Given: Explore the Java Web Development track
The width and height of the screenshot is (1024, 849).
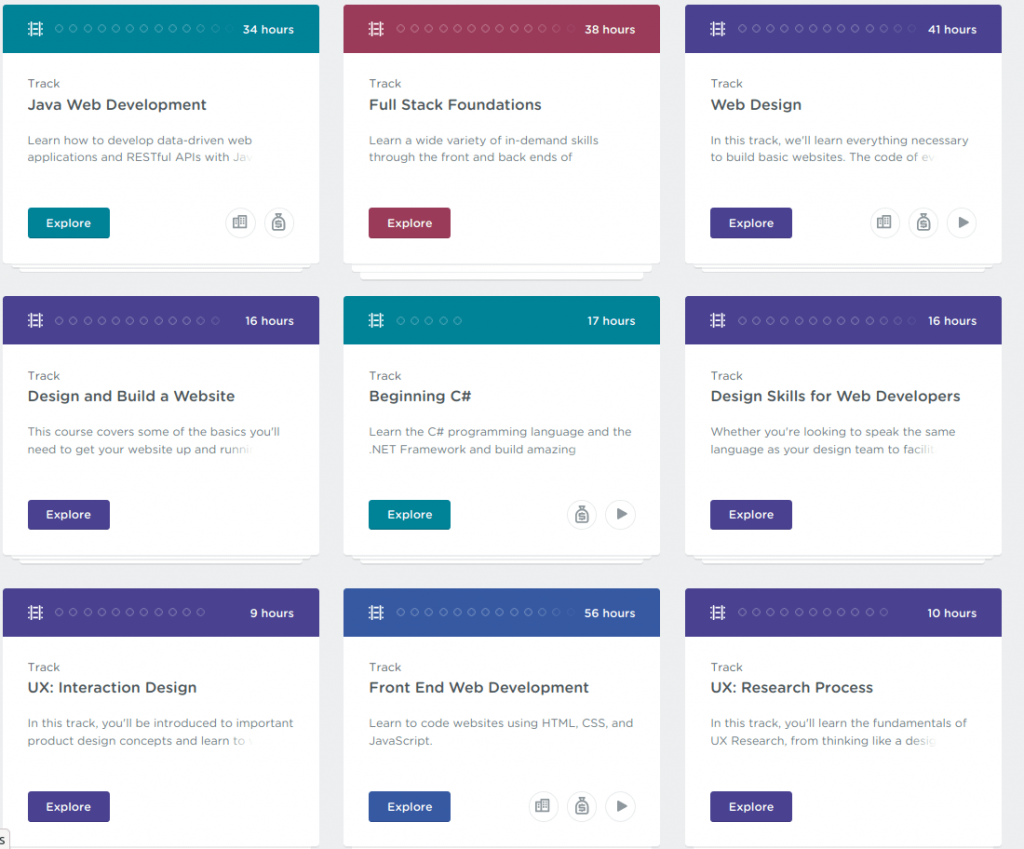Looking at the screenshot, I should click(x=69, y=223).
